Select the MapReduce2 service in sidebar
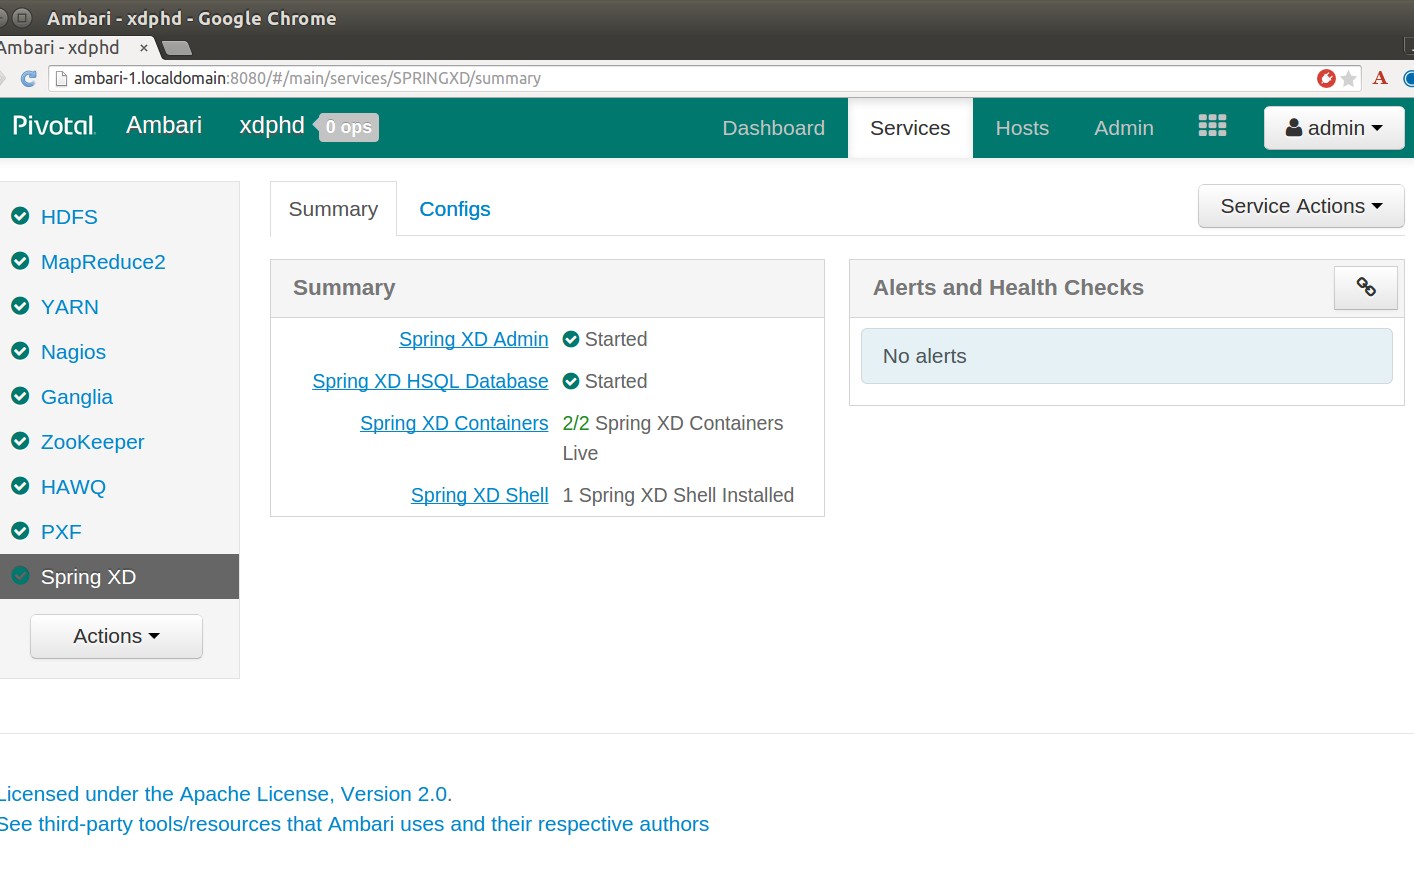The height and width of the screenshot is (884, 1414). tap(103, 262)
